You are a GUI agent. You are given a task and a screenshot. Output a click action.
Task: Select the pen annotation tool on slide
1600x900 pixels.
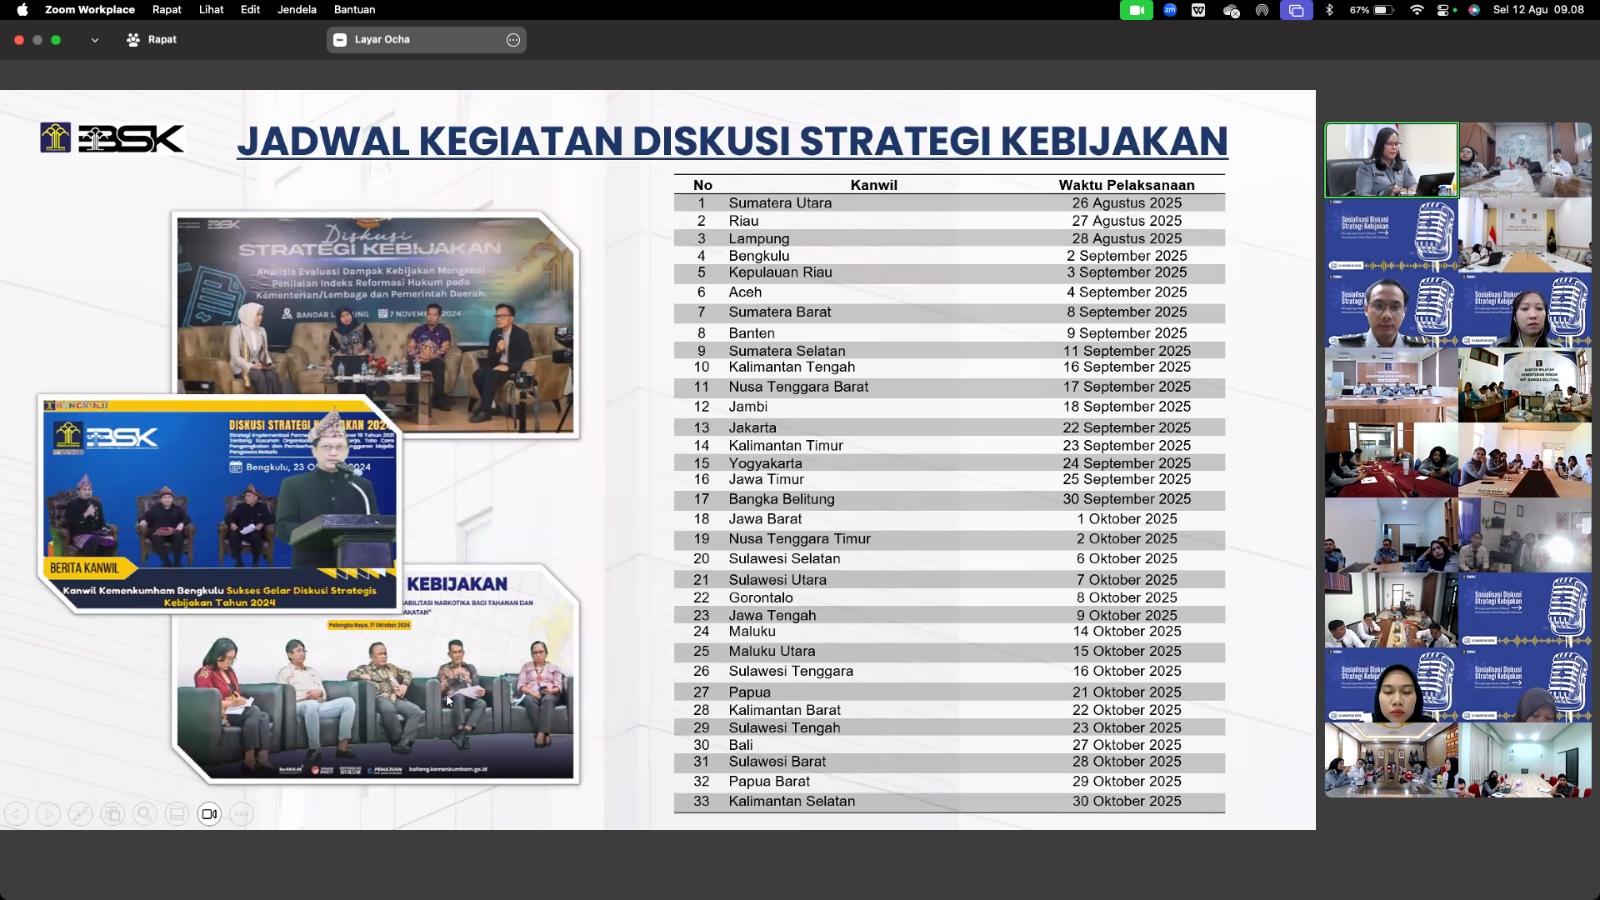80,814
